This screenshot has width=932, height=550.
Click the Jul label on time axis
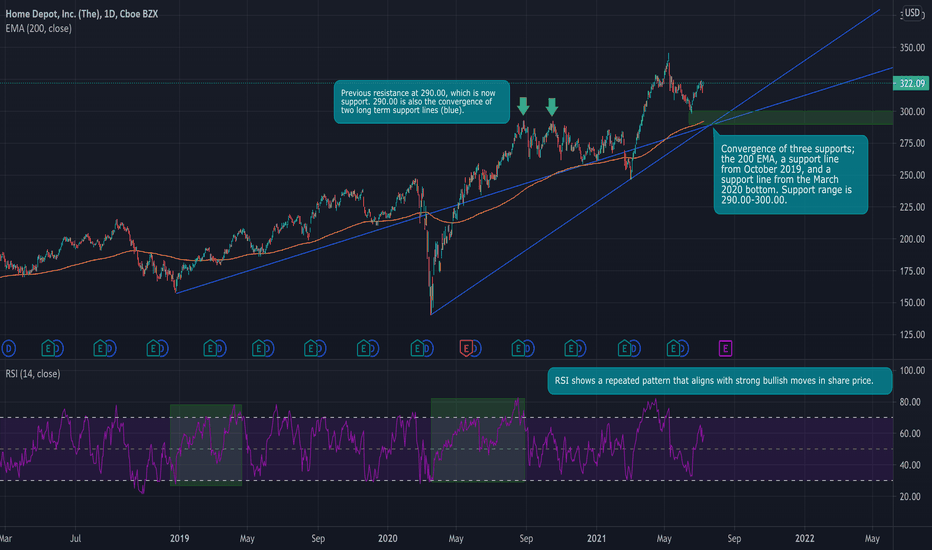click(75, 538)
